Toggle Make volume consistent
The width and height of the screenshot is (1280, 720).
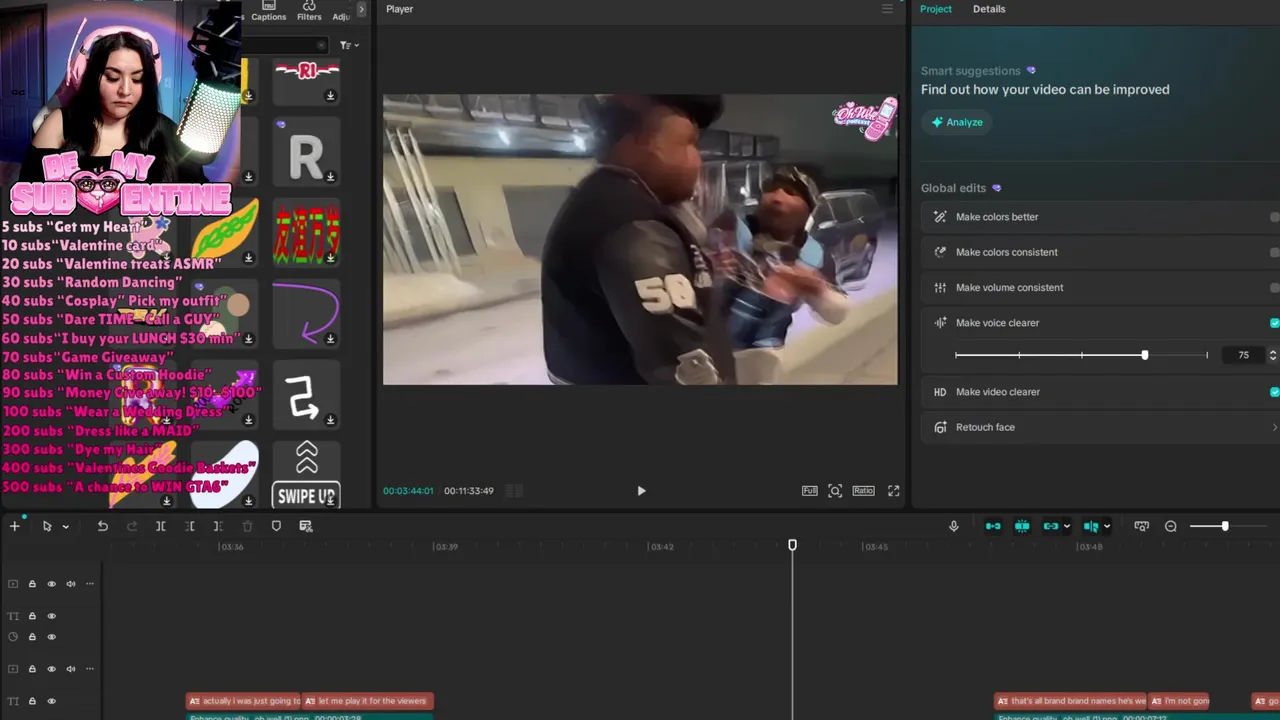(x=1274, y=288)
